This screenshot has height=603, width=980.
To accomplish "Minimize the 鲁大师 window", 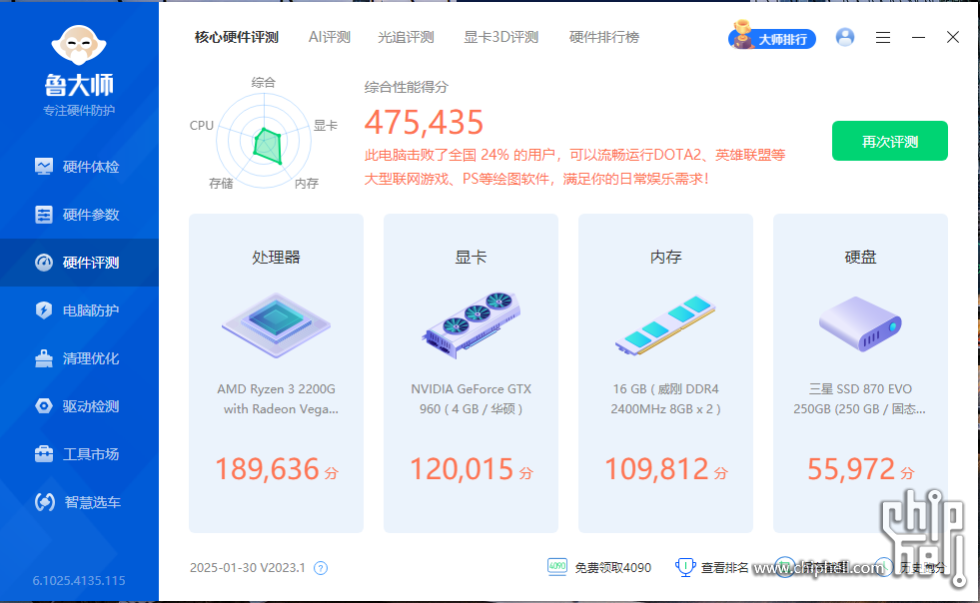I will tap(918, 37).
